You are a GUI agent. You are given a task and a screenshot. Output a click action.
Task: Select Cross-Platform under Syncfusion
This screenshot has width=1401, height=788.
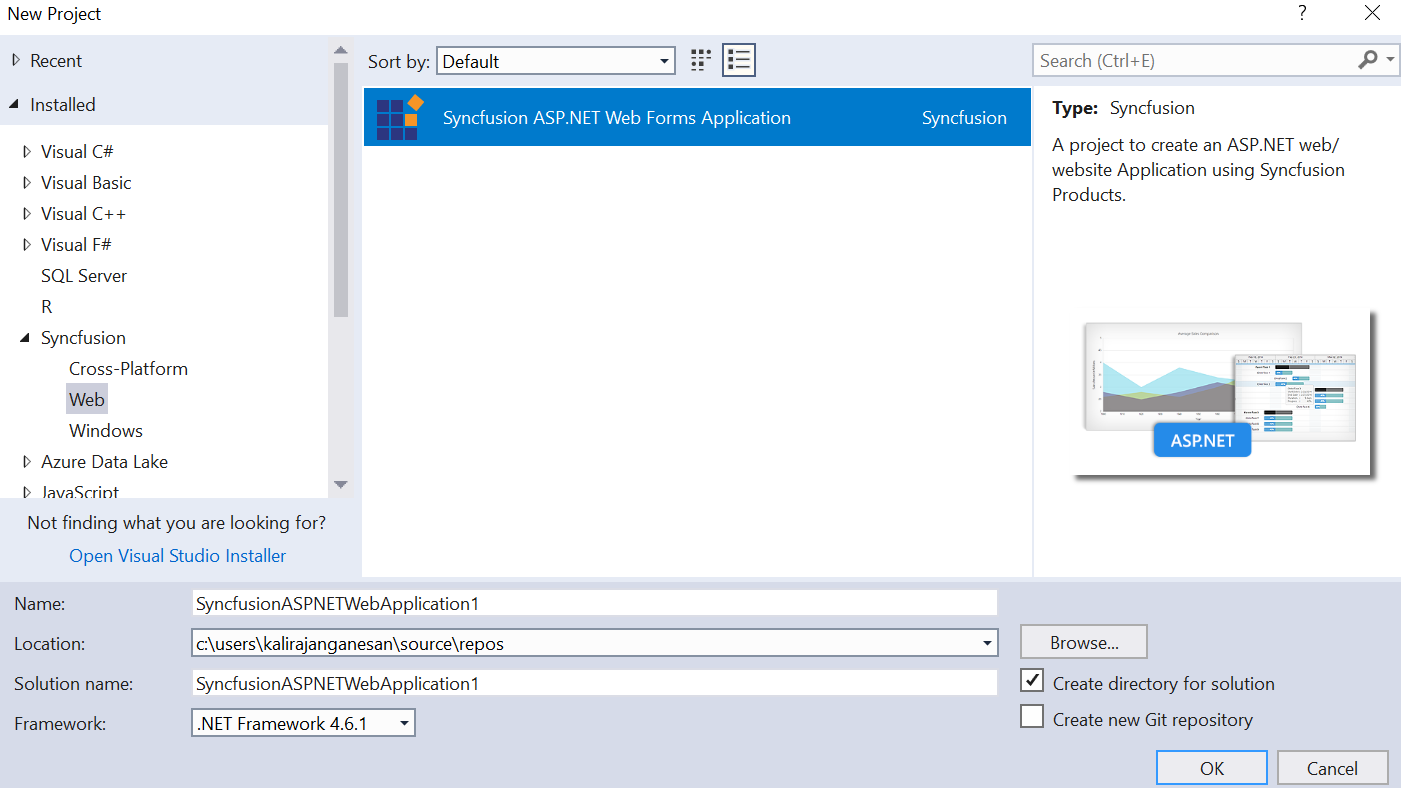pyautogui.click(x=128, y=369)
